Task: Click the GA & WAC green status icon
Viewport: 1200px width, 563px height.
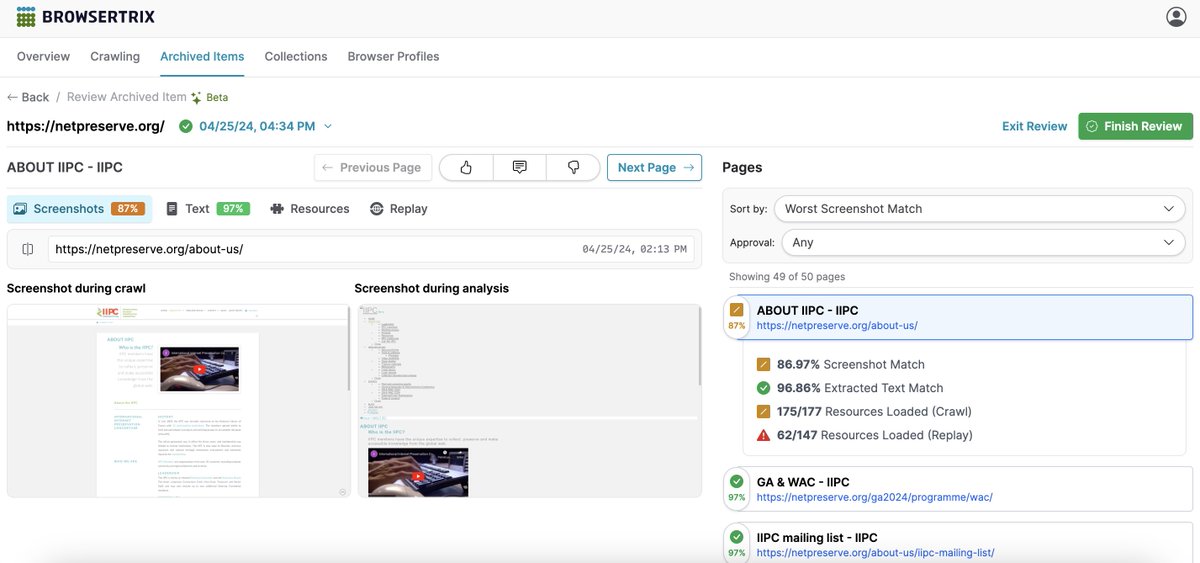Action: [x=737, y=482]
